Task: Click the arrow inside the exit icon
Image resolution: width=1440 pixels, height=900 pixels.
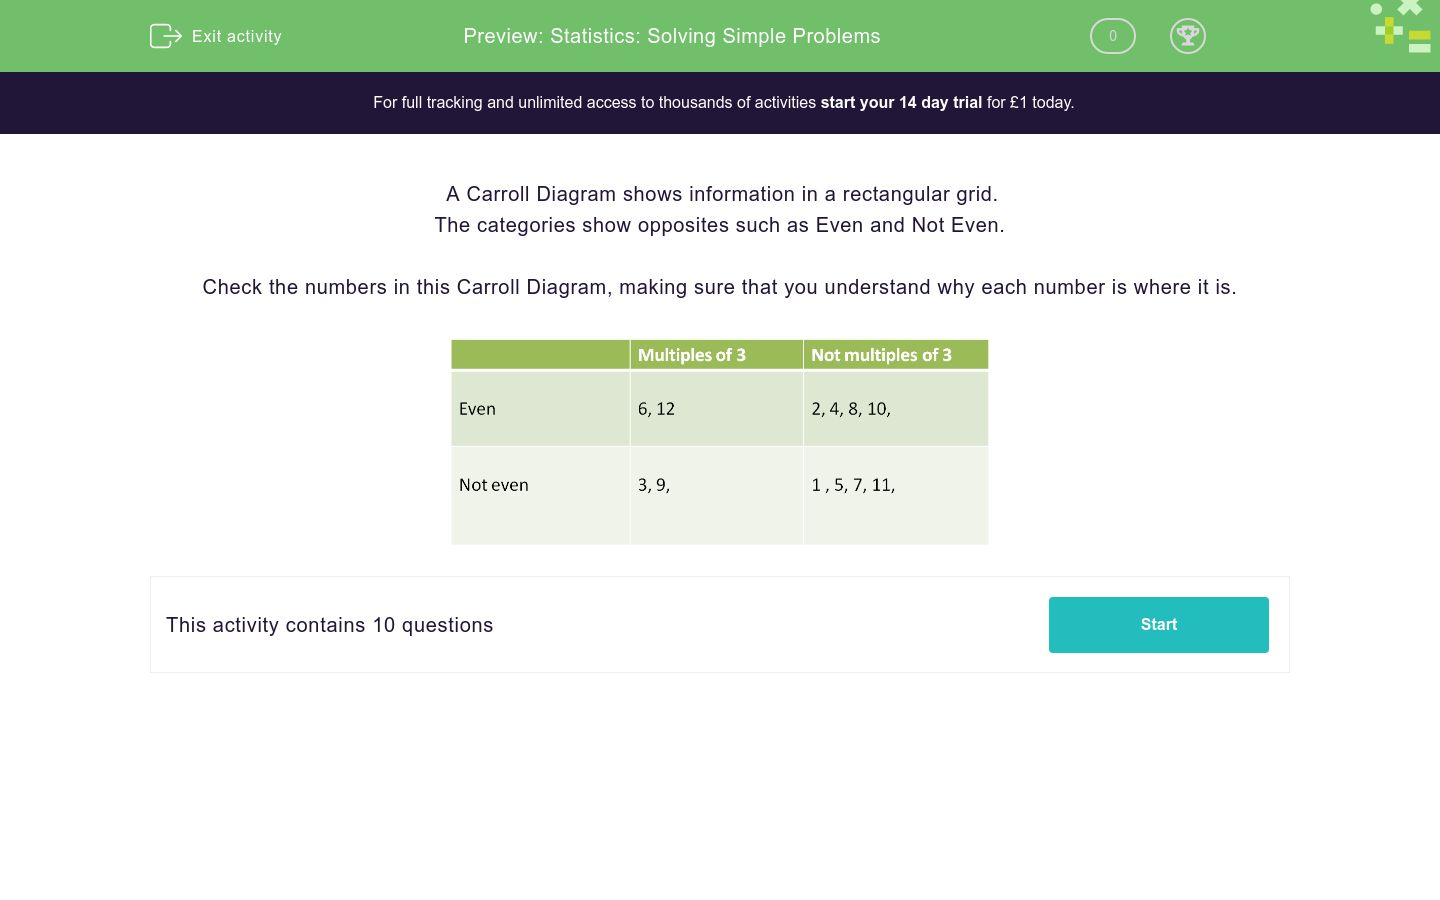Action: tap(170, 36)
